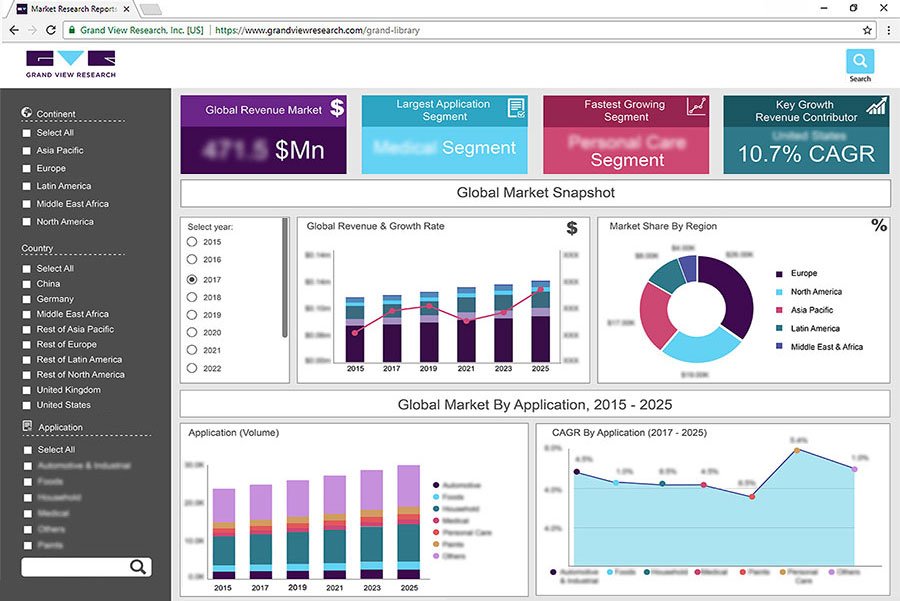This screenshot has height=601, width=900.
Task: Click the trend chart icon on Fastest Growing Segment card
Action: coord(697,108)
